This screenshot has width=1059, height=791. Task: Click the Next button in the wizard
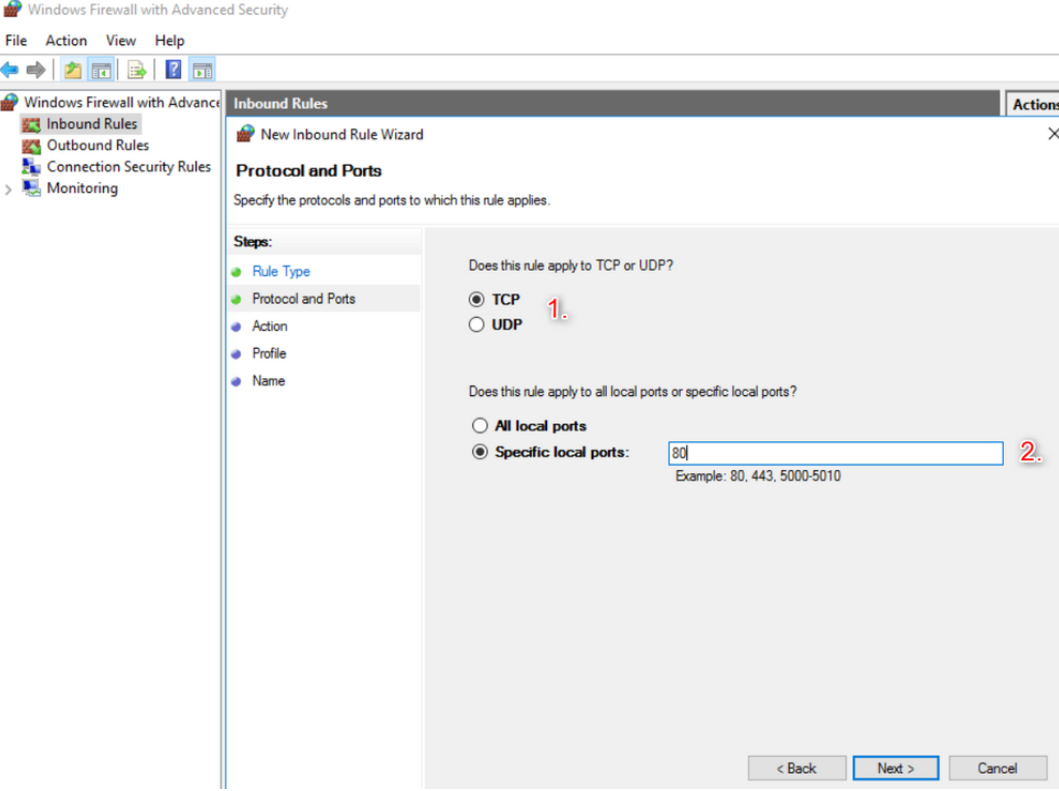click(895, 768)
